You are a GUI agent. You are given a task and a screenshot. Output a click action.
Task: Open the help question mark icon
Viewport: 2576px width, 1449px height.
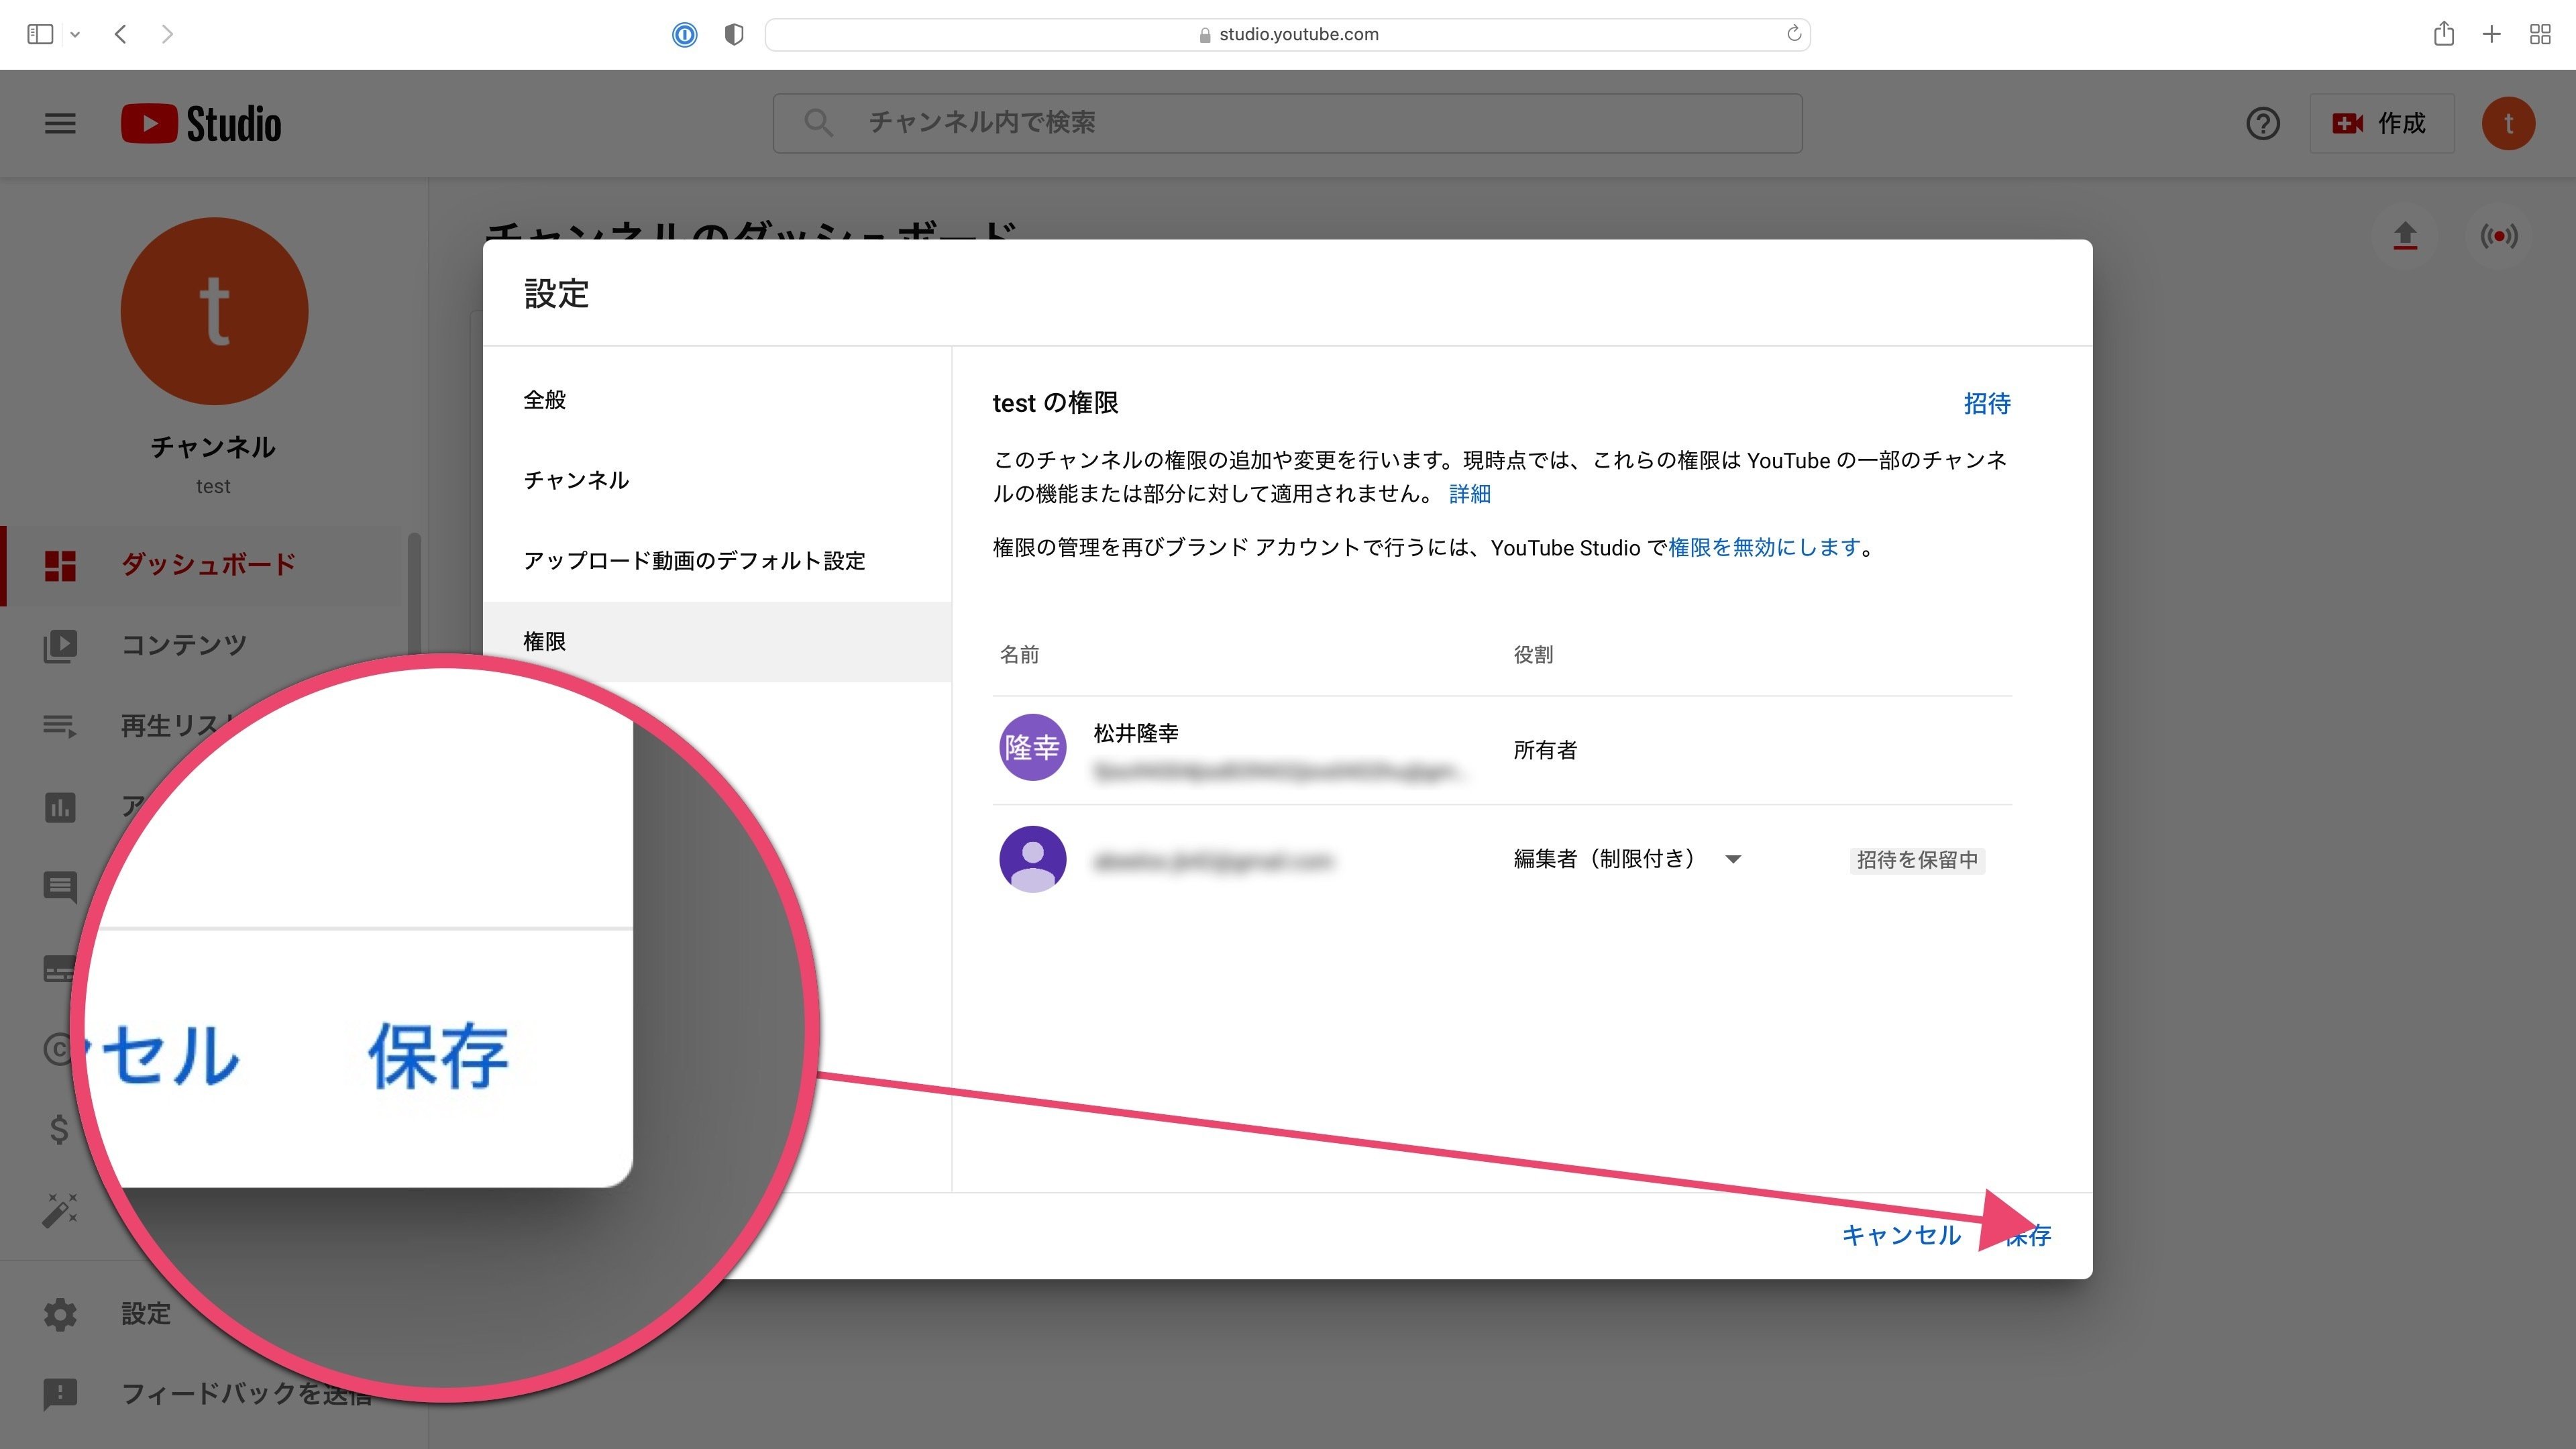click(x=2262, y=123)
